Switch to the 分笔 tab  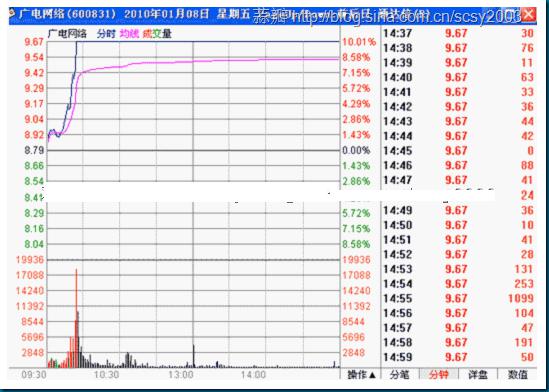[x=399, y=375]
